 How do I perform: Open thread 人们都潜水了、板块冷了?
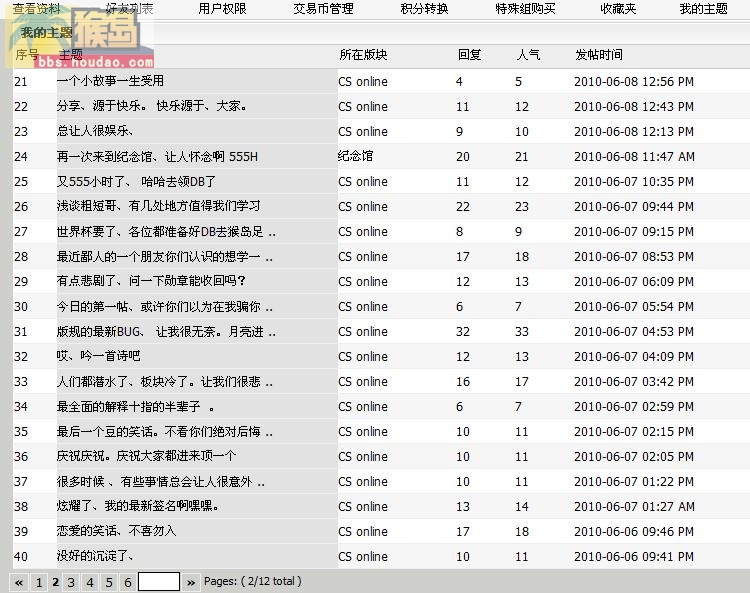click(x=165, y=381)
